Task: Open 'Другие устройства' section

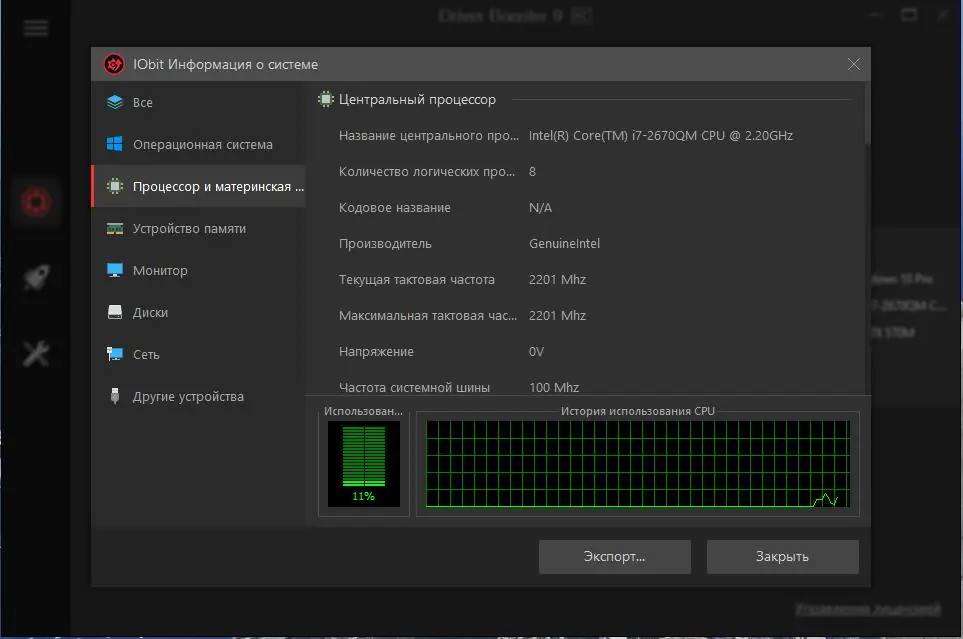Action: point(198,396)
